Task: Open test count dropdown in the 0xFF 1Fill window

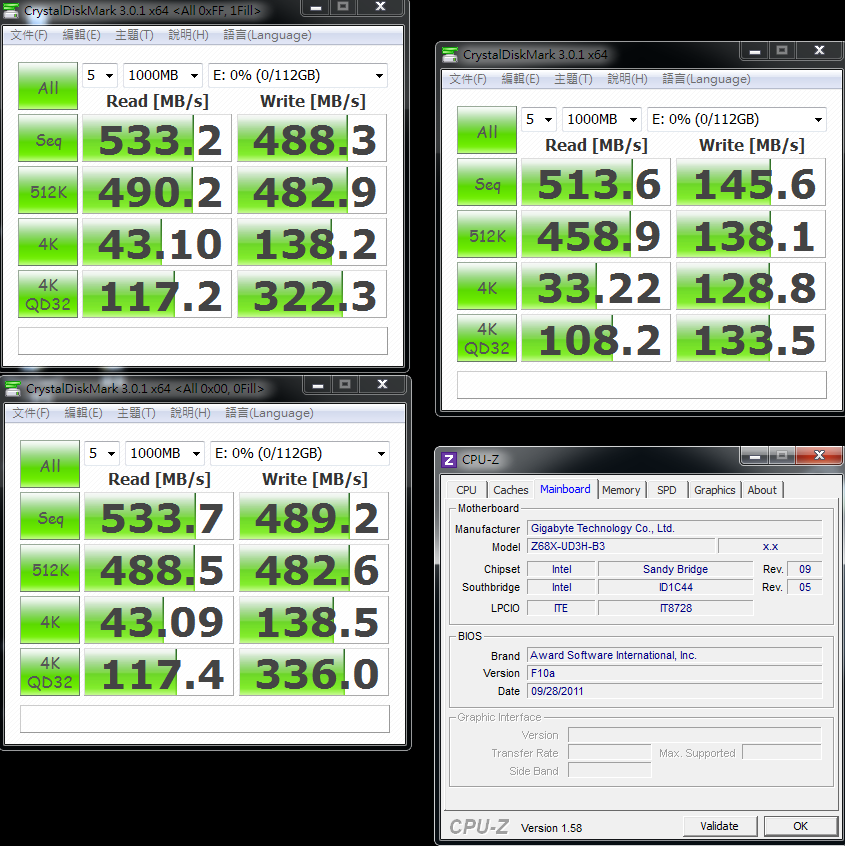Action: tap(100, 76)
